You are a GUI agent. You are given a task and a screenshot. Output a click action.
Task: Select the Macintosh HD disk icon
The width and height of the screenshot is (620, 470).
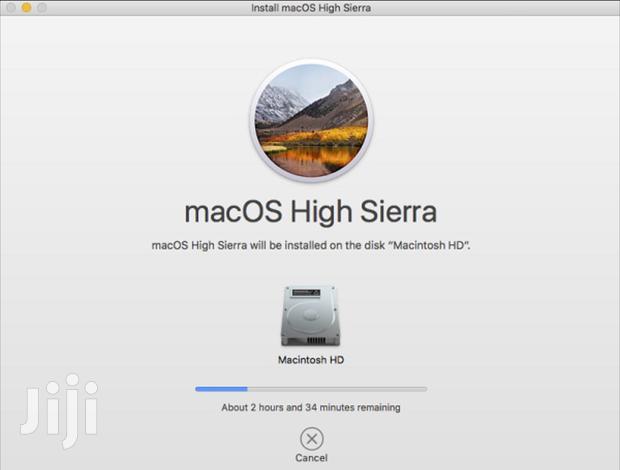(310, 315)
